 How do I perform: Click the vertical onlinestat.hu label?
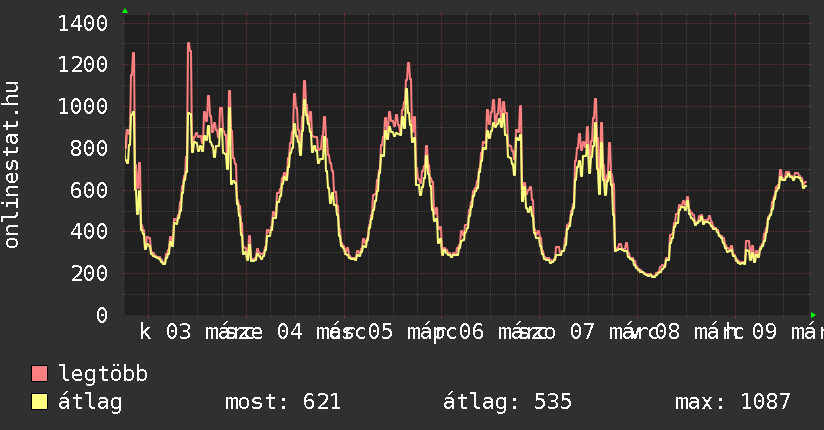(12, 165)
